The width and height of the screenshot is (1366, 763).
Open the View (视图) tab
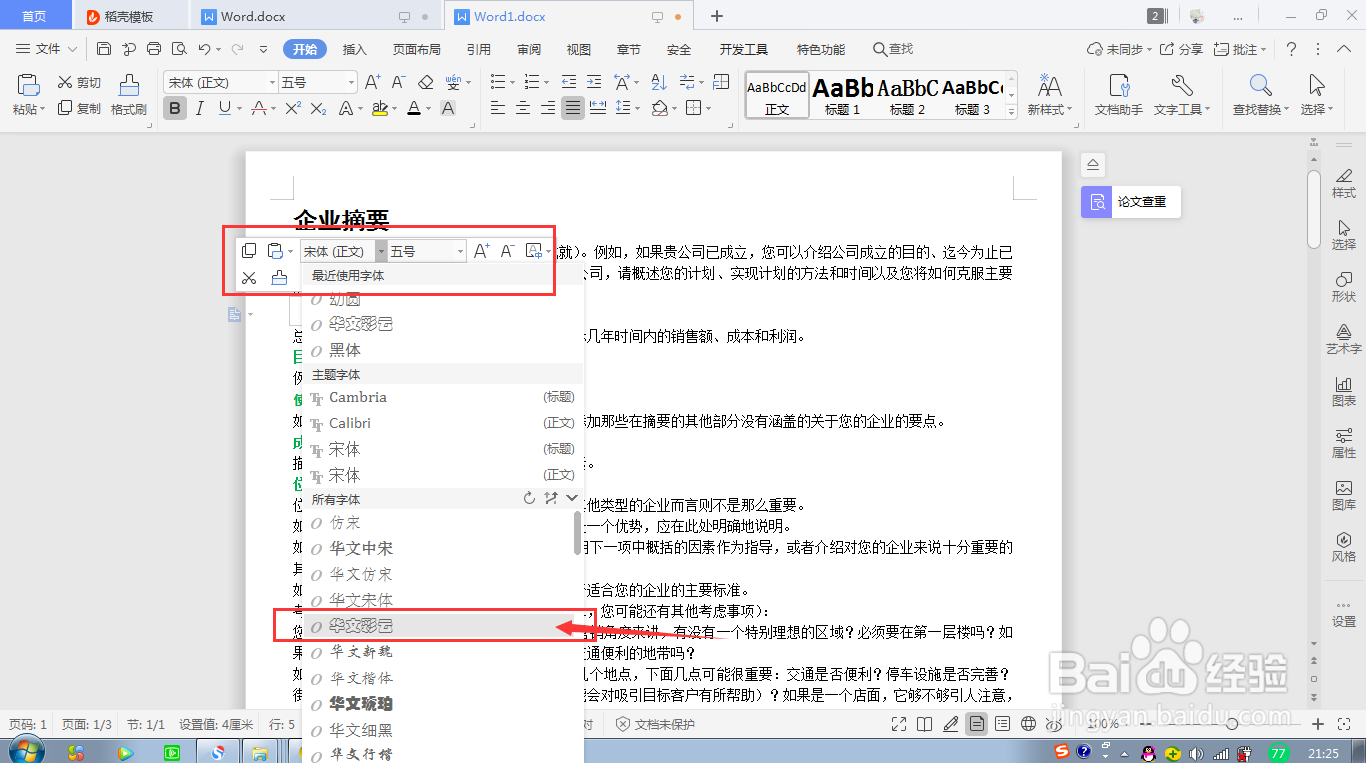[x=579, y=49]
